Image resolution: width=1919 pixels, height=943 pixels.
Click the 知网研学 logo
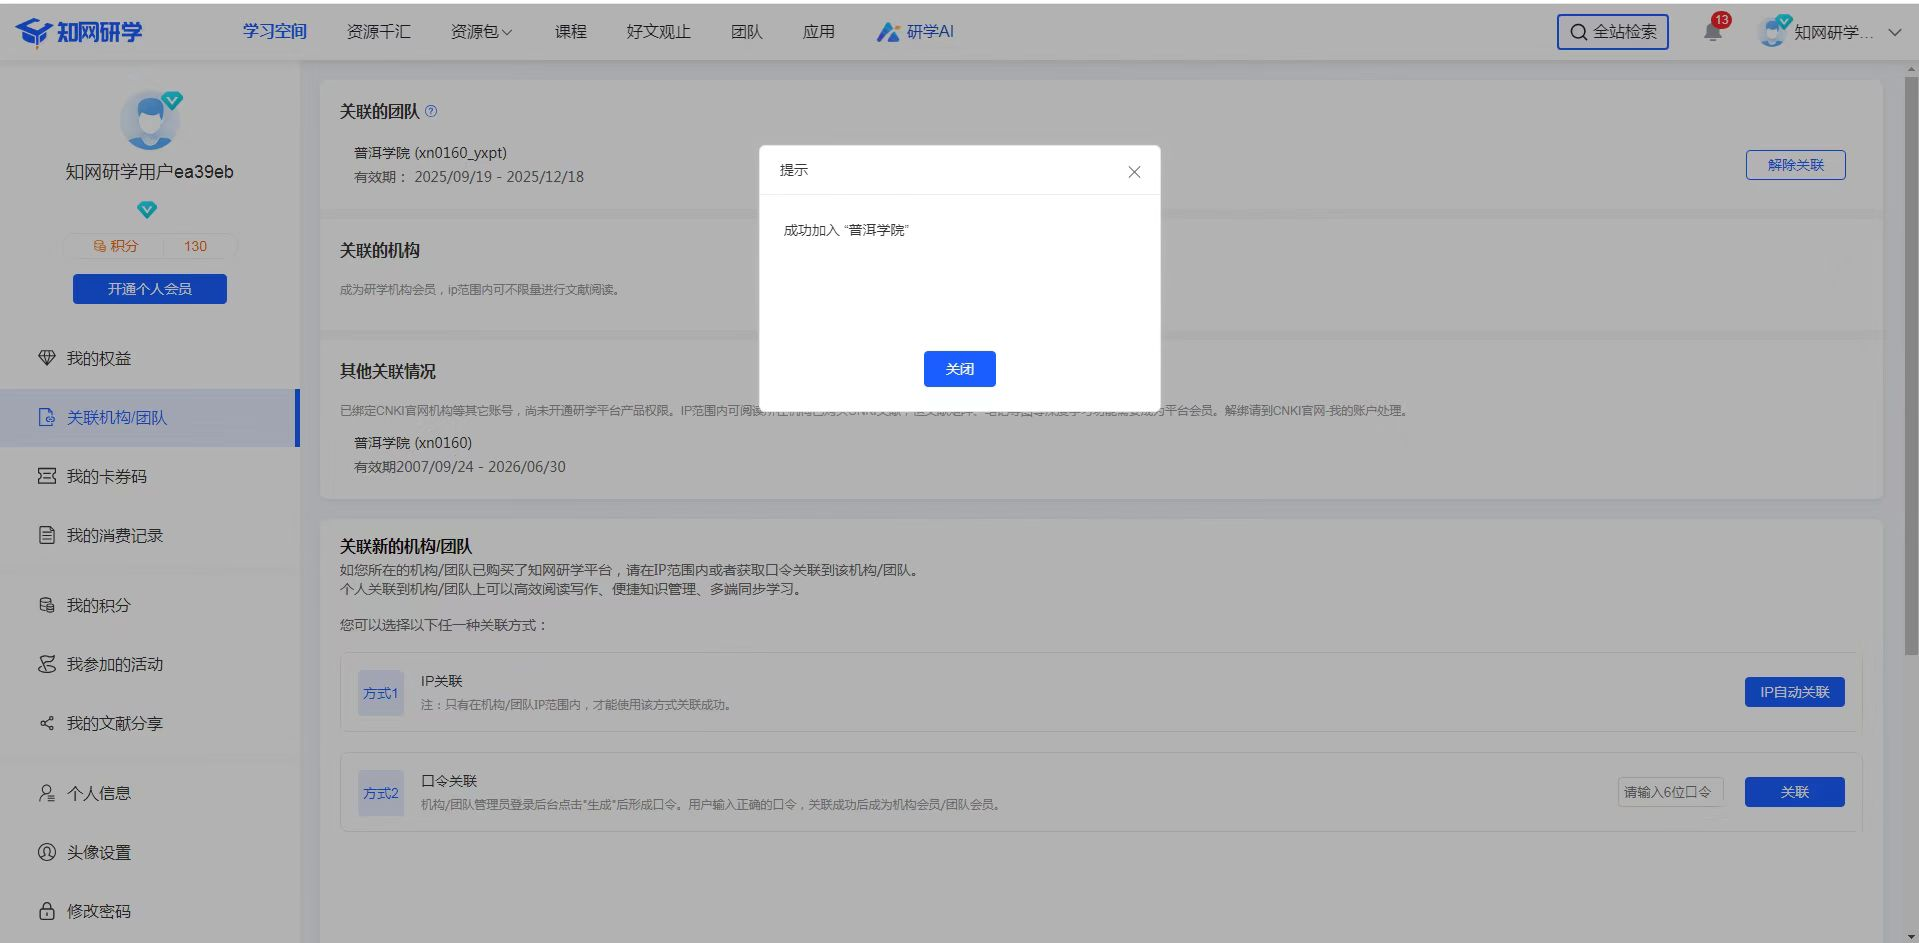coord(80,32)
